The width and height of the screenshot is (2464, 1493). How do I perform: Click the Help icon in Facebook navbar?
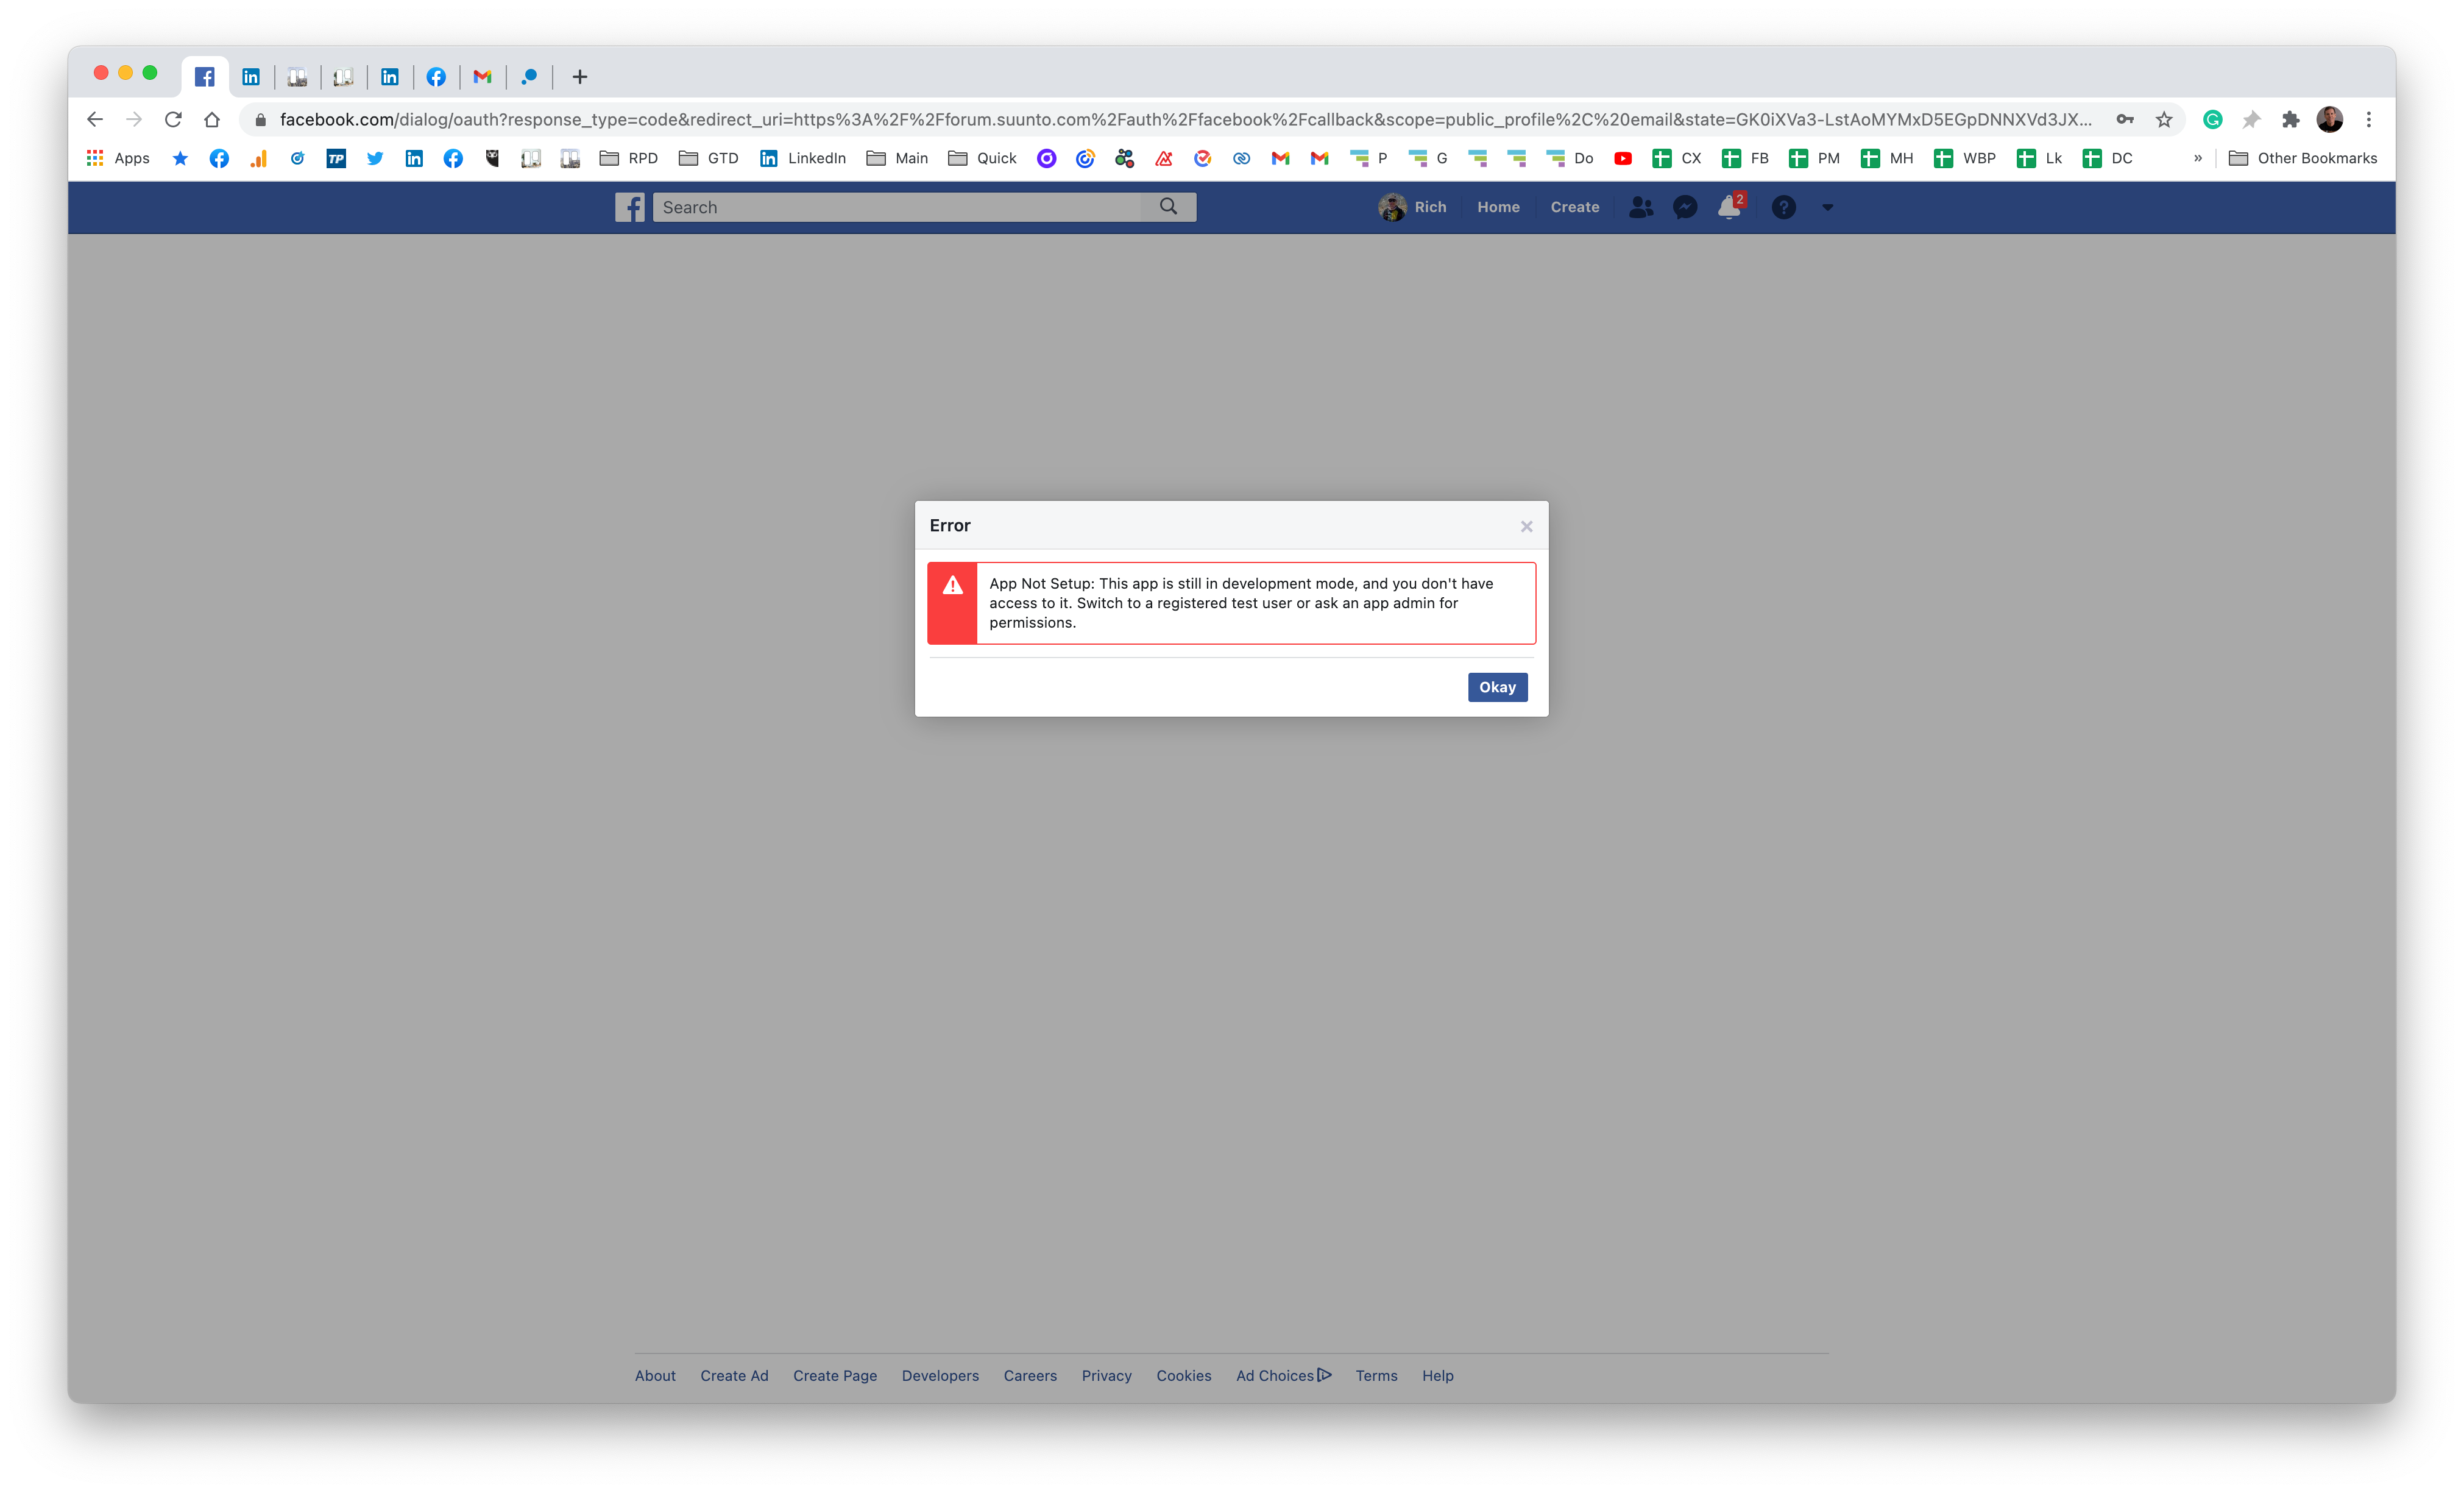pyautogui.click(x=1783, y=206)
